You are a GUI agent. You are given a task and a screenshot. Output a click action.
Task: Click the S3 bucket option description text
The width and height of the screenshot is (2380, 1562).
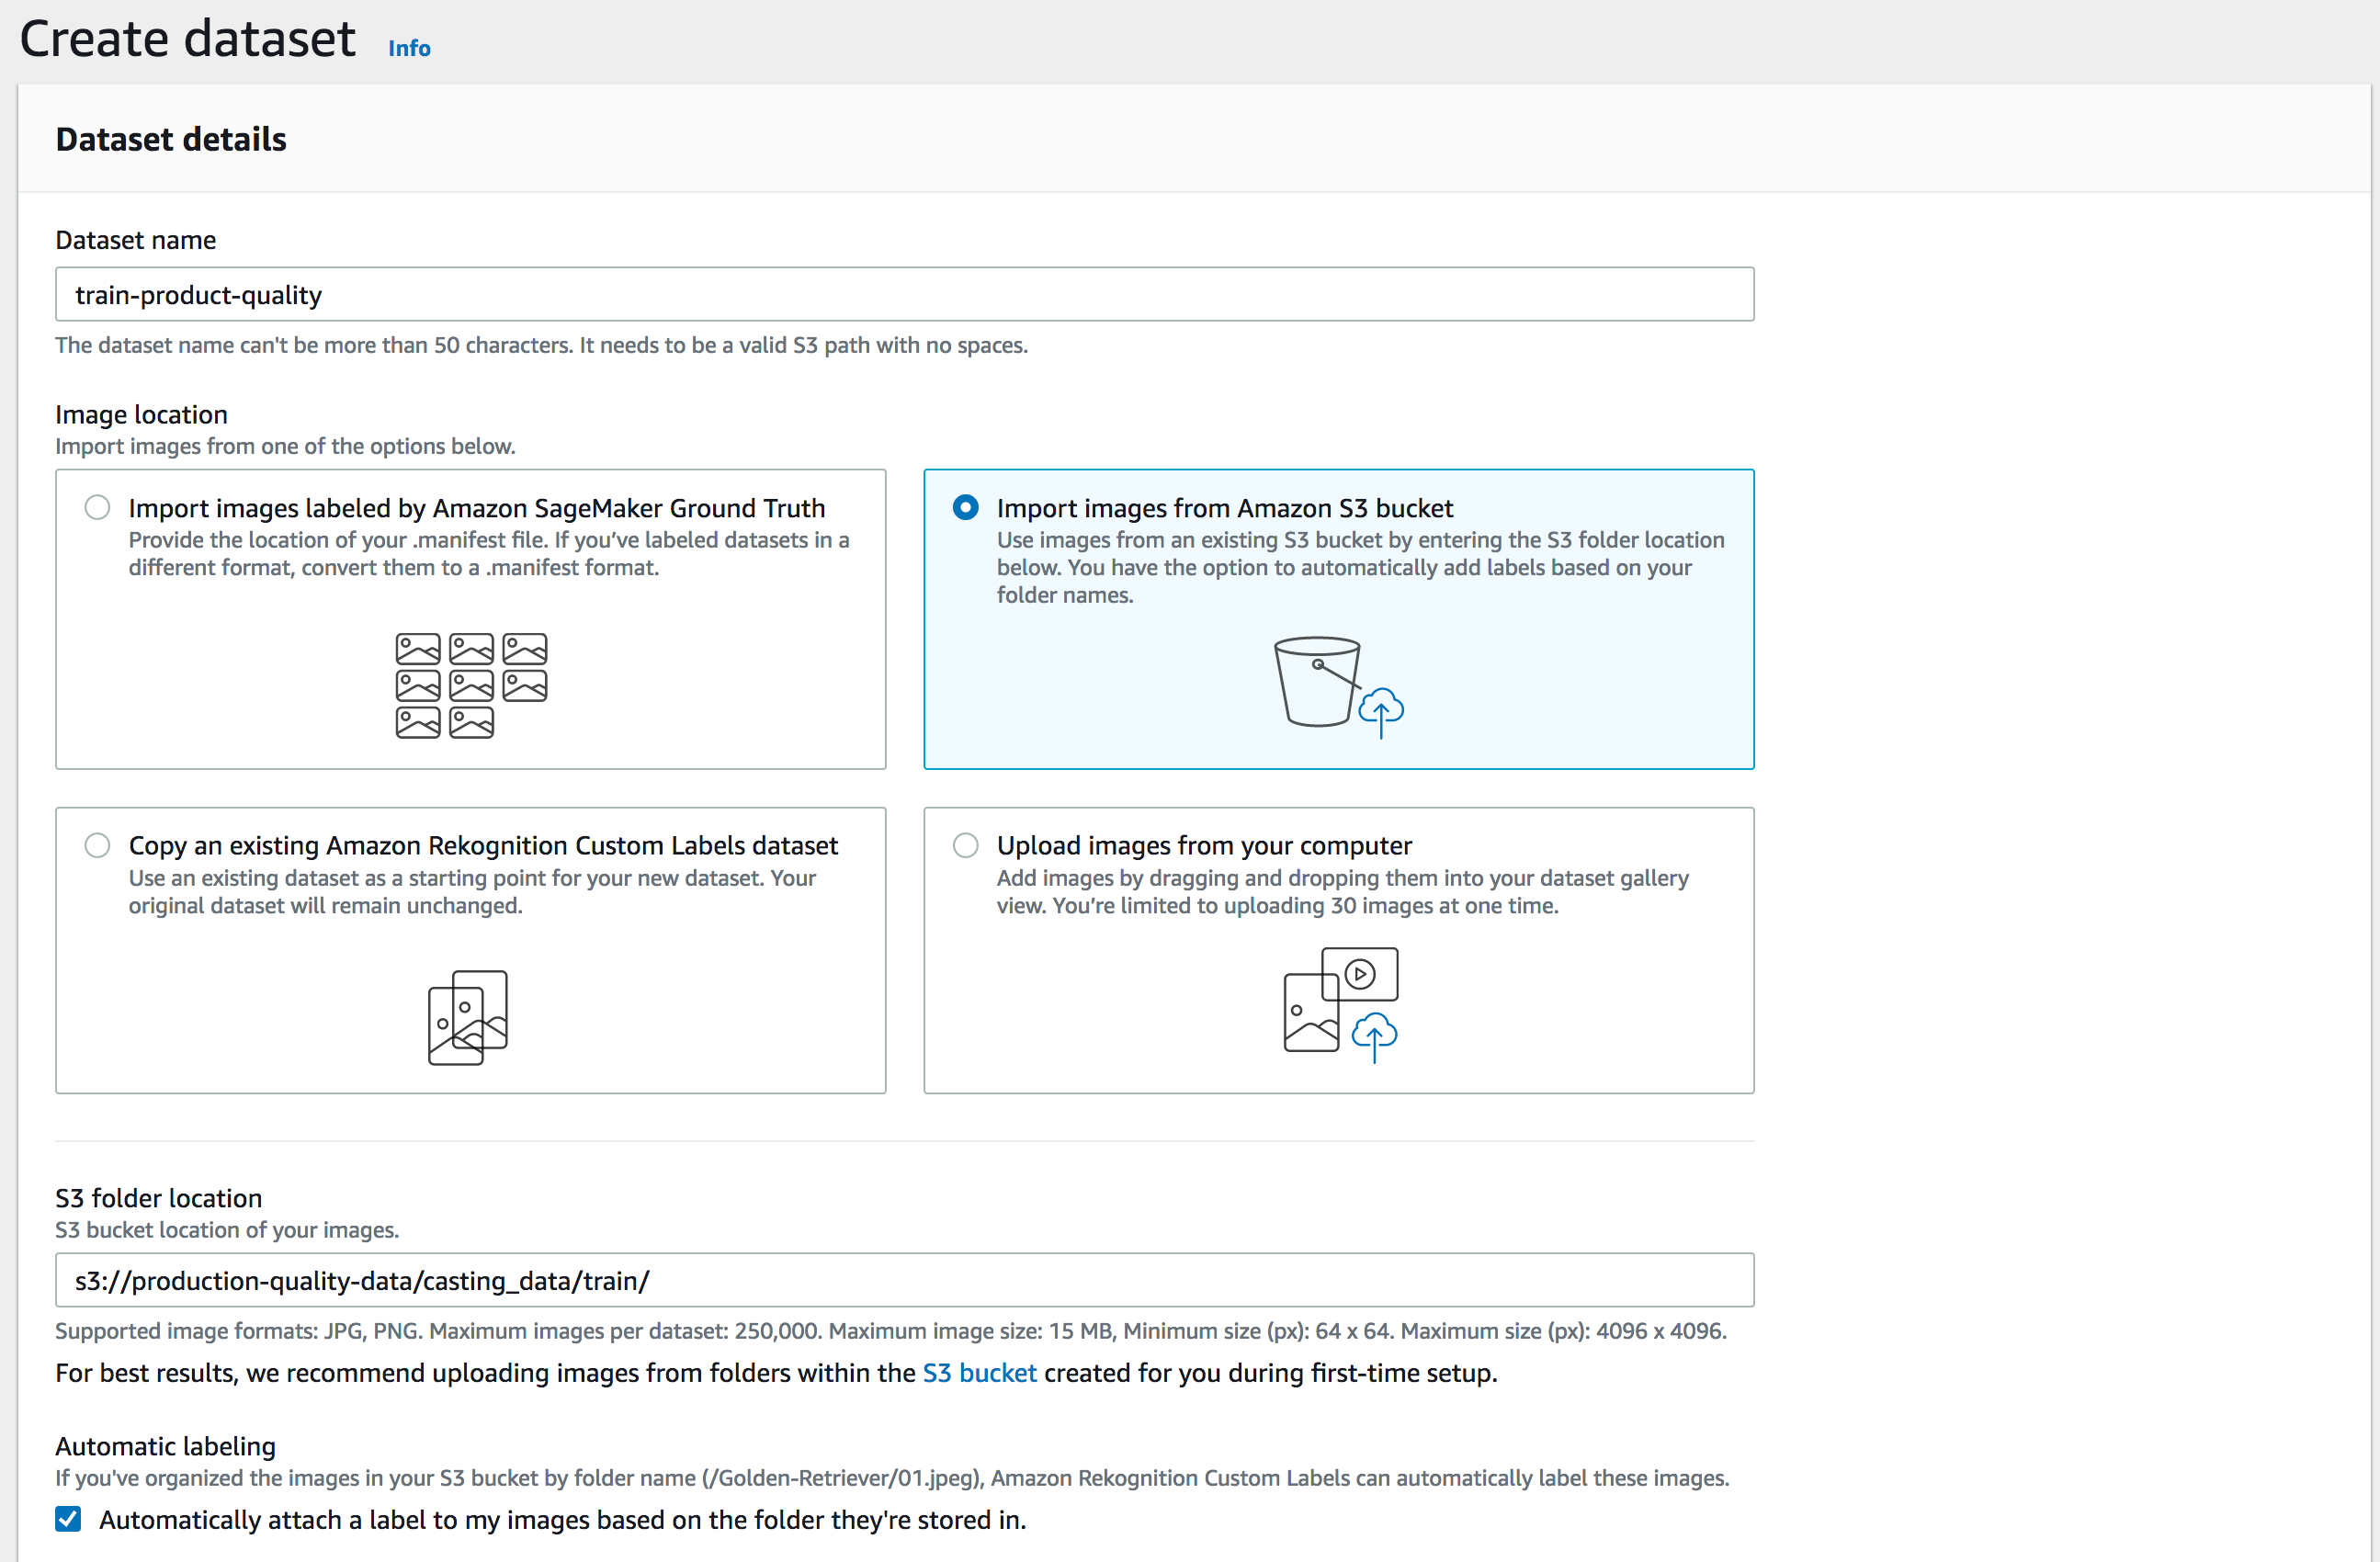coord(1359,567)
